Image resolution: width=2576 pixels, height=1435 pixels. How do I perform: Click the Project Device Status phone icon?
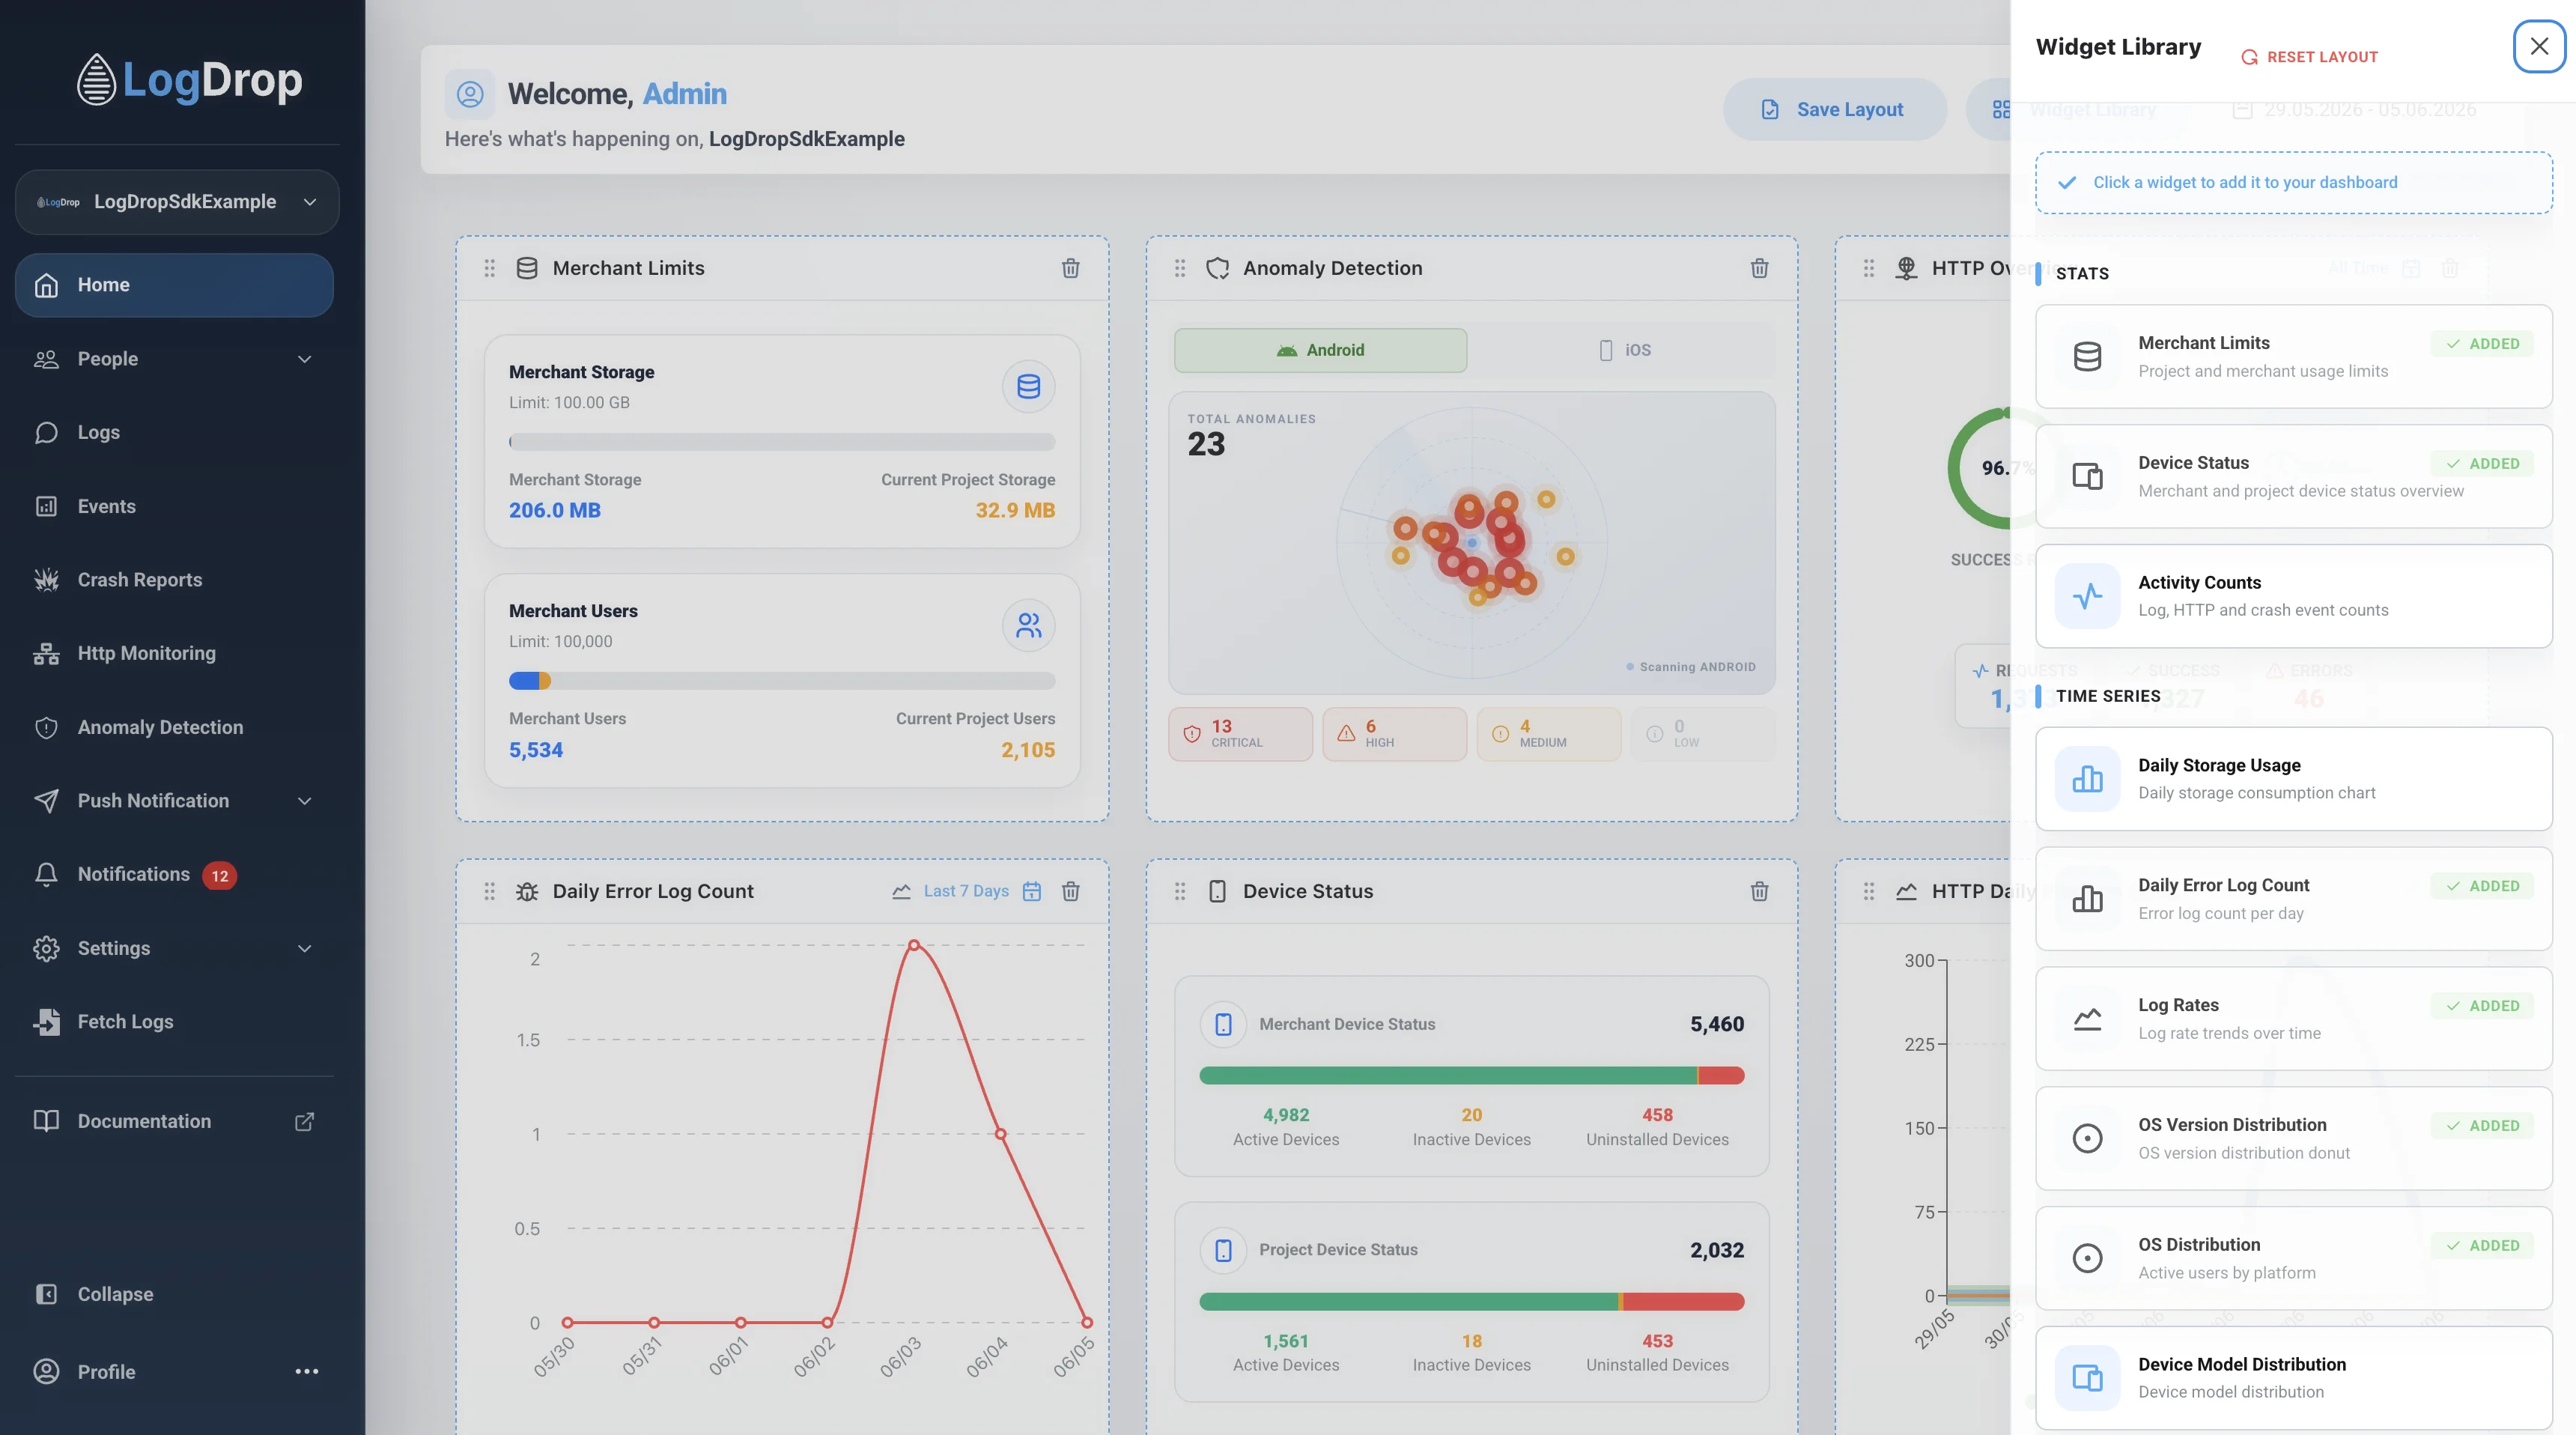point(1223,1250)
